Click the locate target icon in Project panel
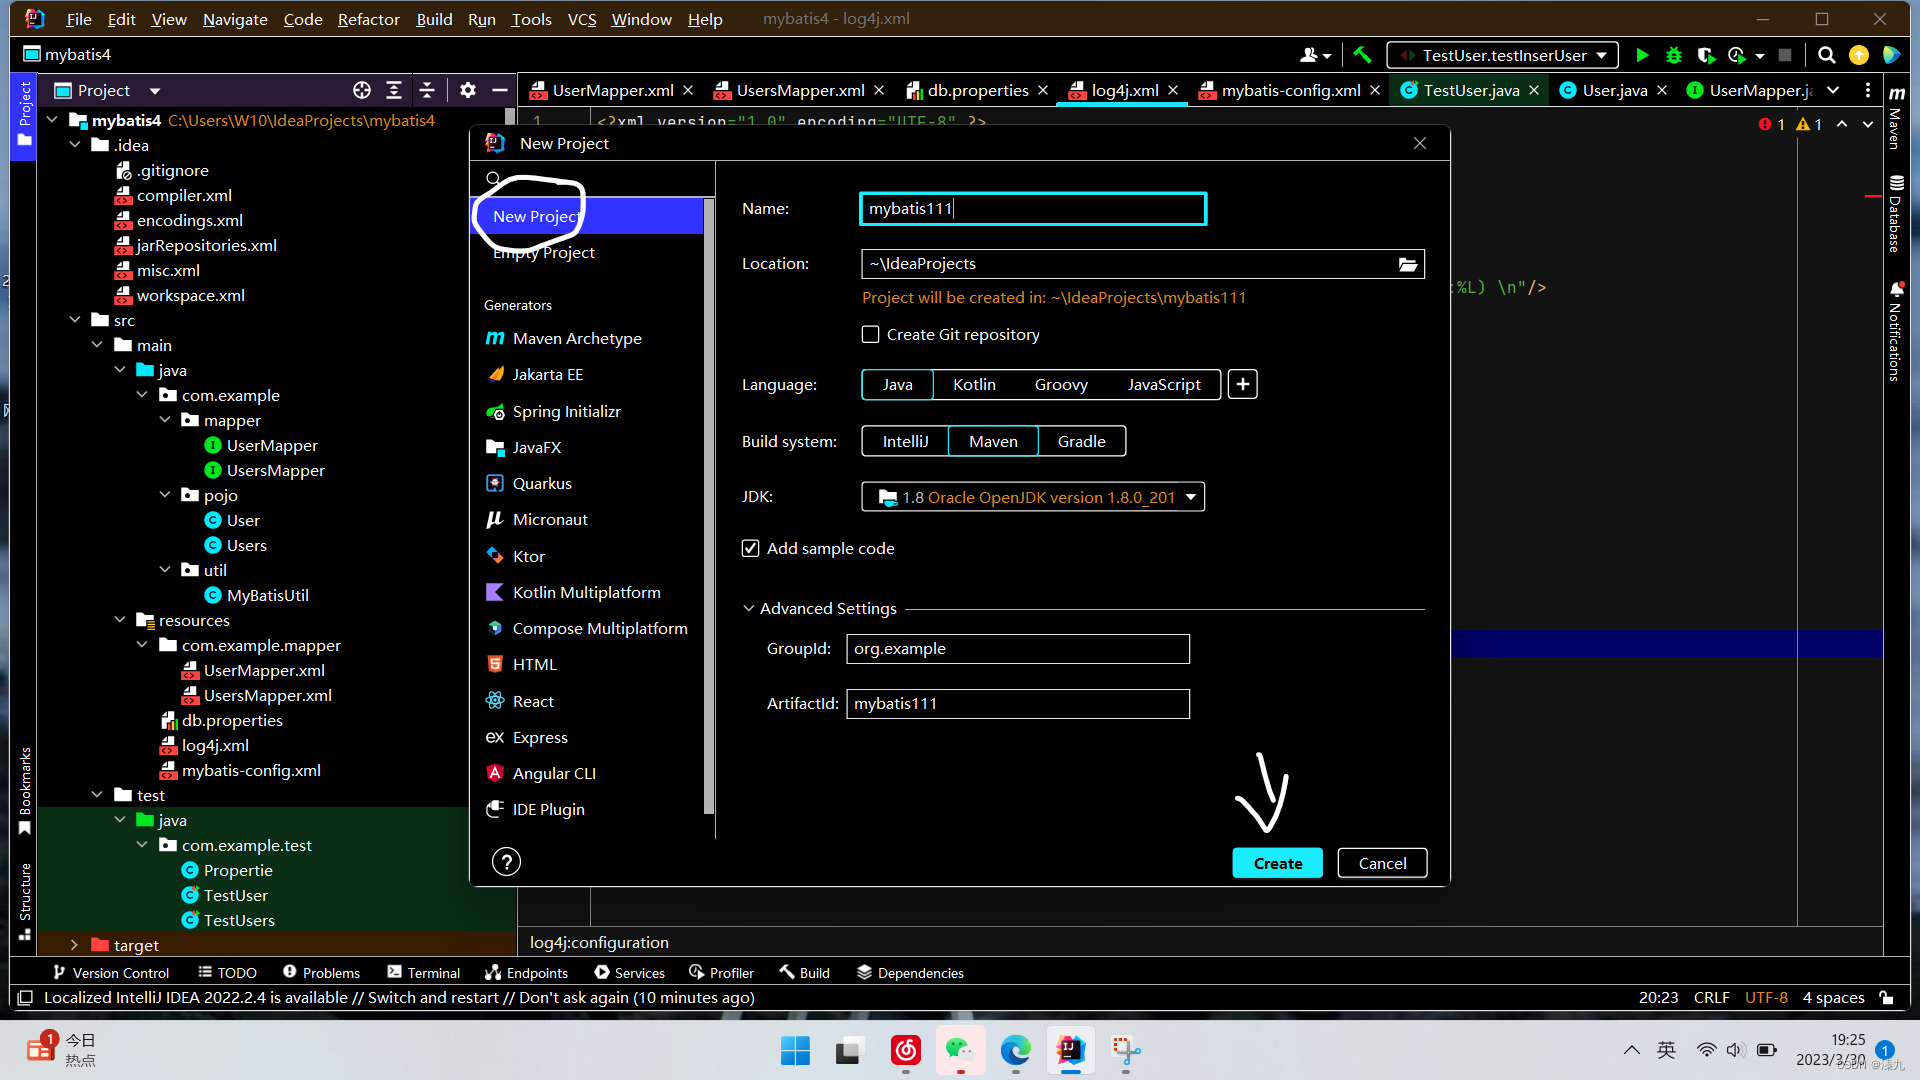Image resolution: width=1920 pixels, height=1080 pixels. click(x=362, y=90)
